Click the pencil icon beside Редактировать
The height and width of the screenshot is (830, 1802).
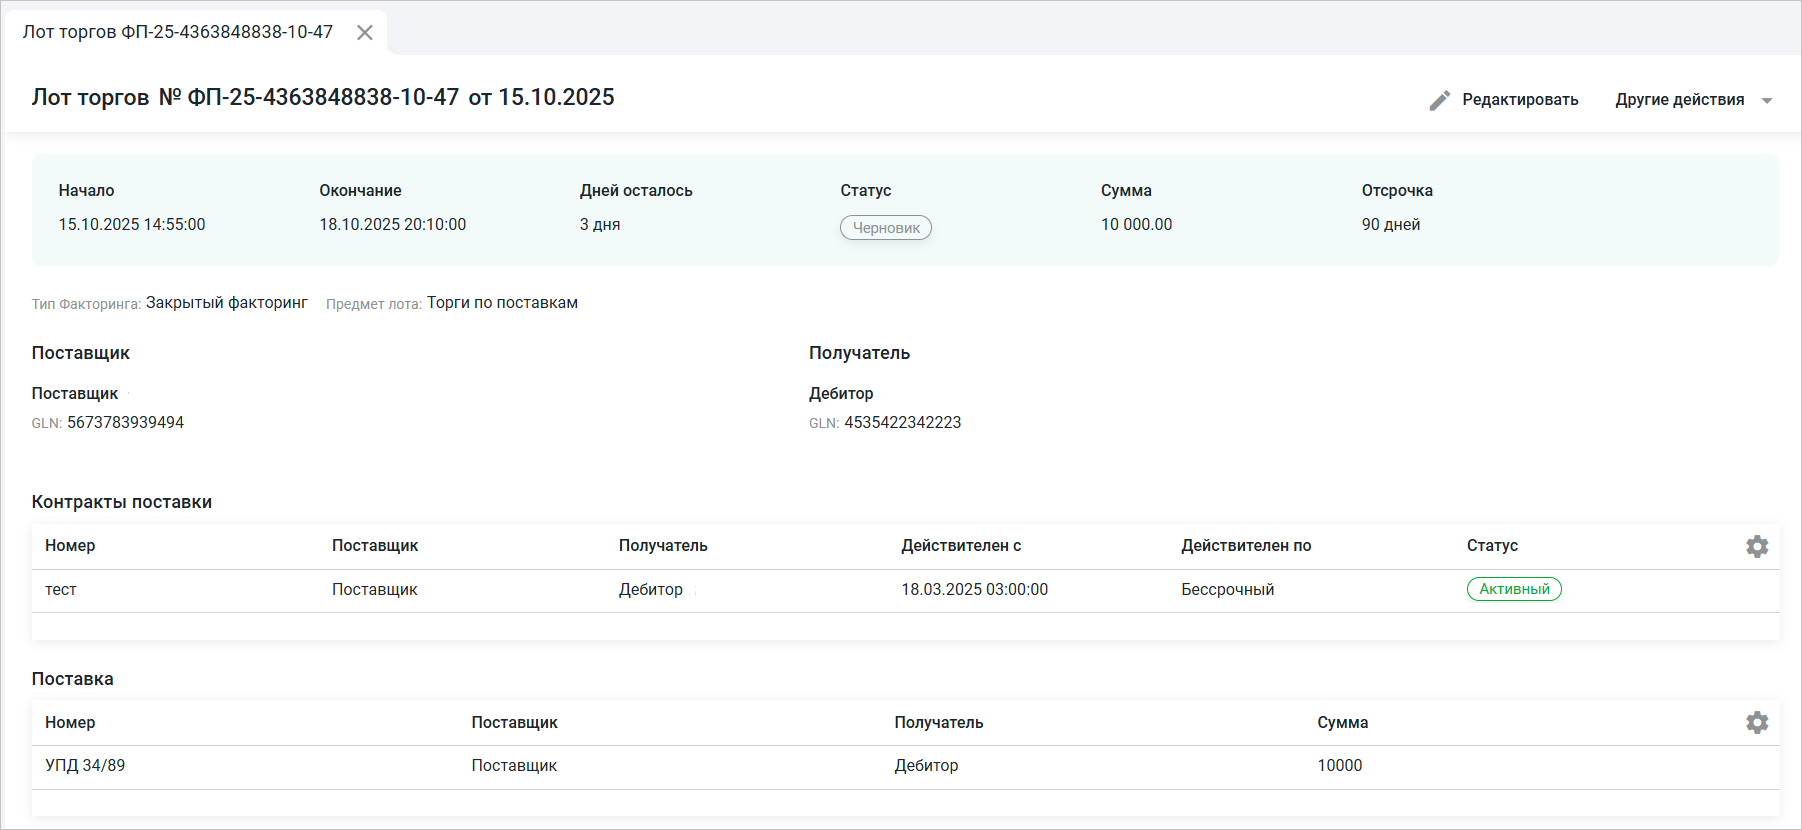click(x=1439, y=100)
